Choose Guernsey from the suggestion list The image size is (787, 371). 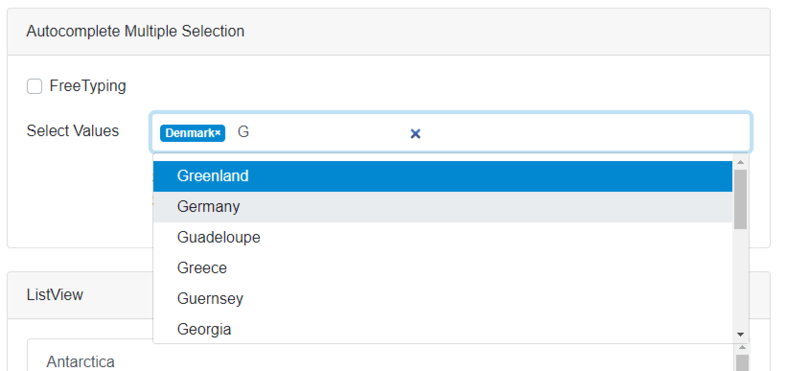click(442, 299)
